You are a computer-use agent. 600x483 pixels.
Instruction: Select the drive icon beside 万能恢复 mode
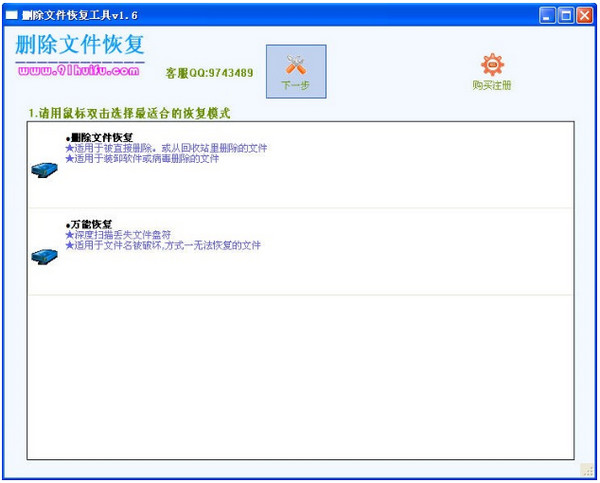(x=45, y=255)
